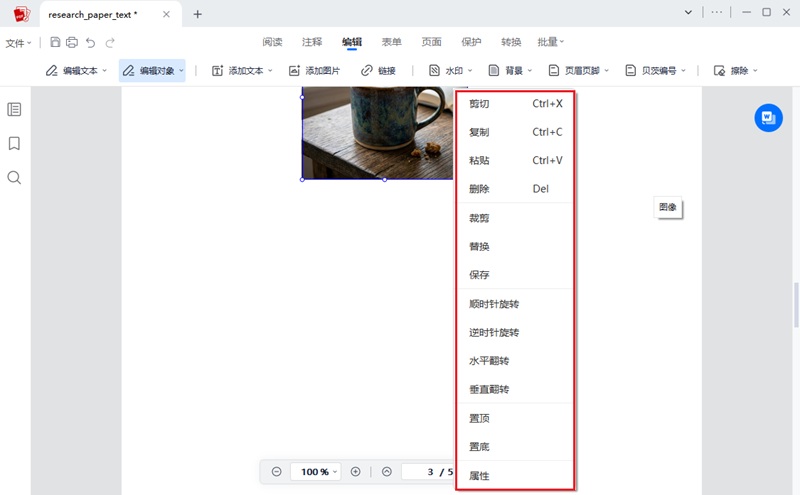The height and width of the screenshot is (495, 800).
Task: Open a new tab with plus icon
Action: [x=197, y=14]
